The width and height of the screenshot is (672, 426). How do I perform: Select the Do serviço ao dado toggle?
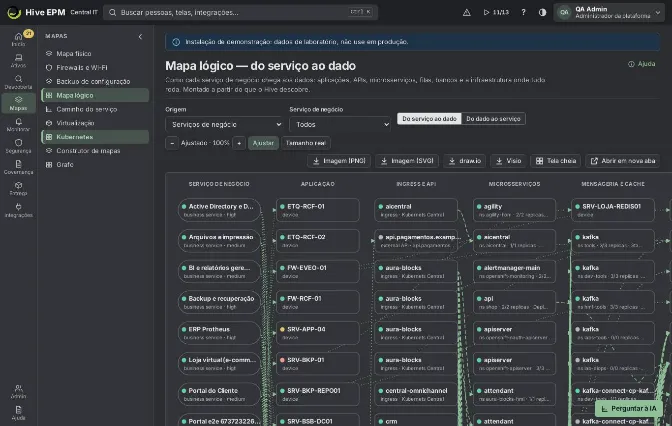429,119
